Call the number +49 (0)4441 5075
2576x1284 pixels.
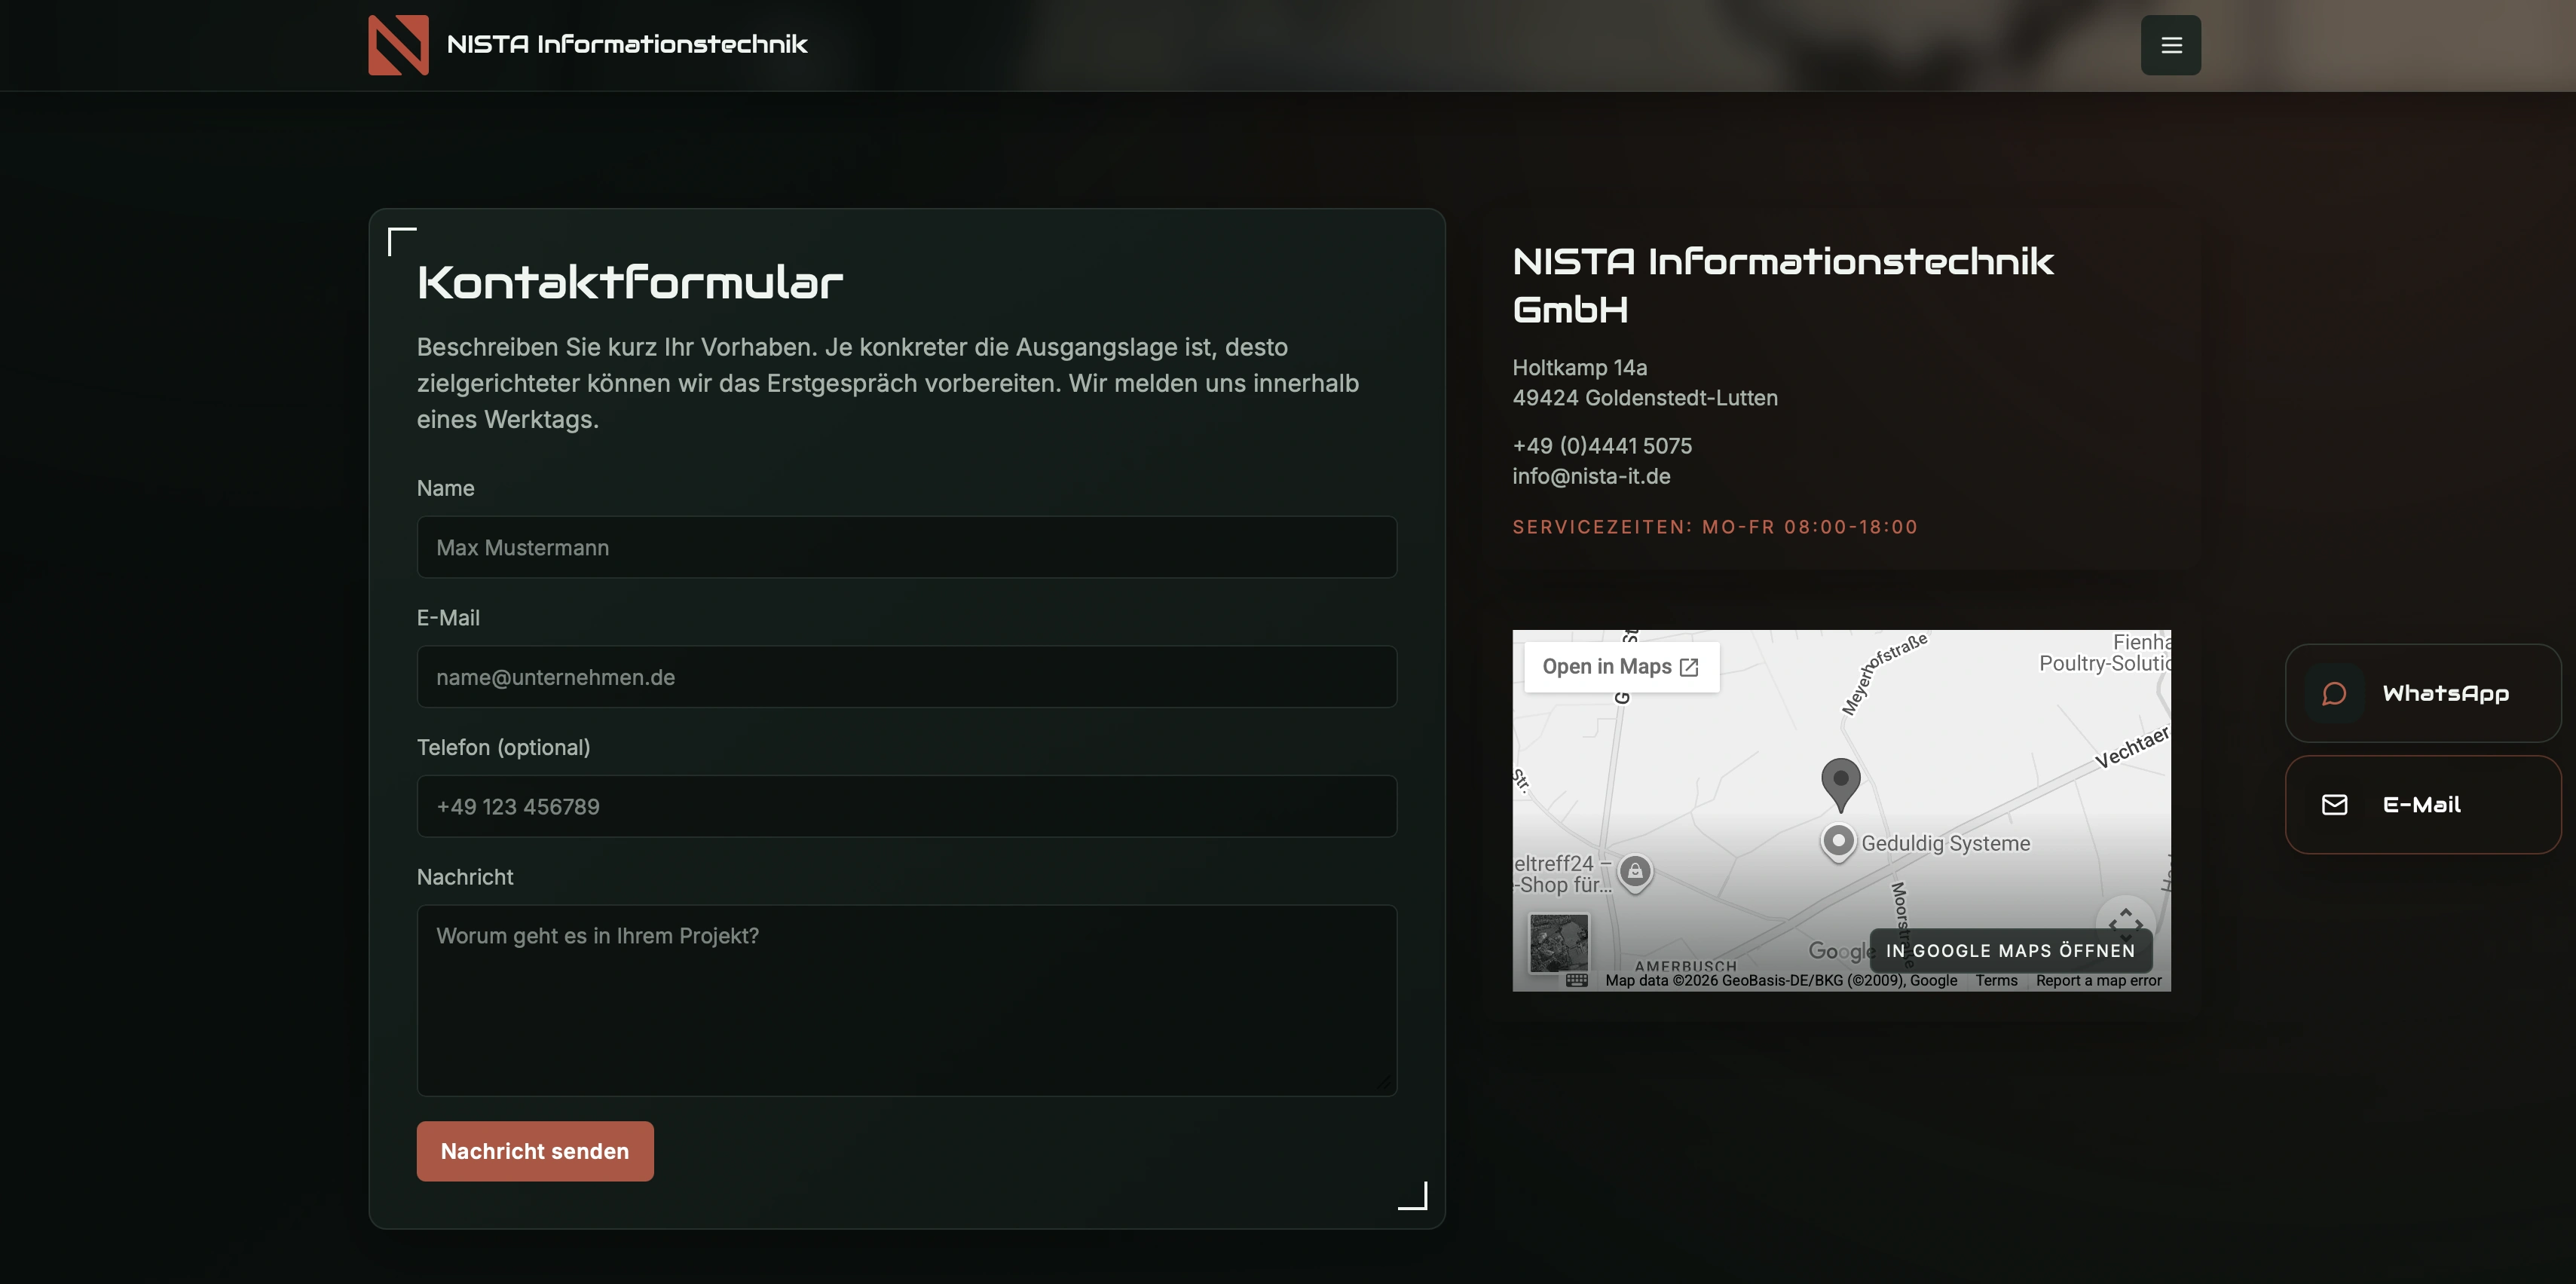(1602, 446)
